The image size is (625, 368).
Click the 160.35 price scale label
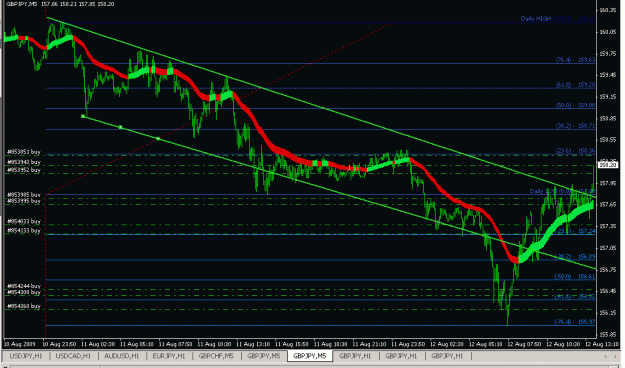(x=608, y=10)
